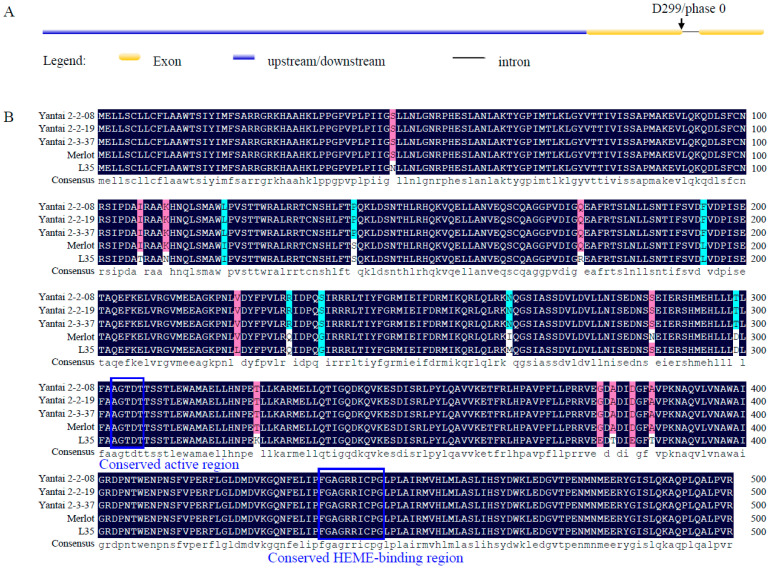
Task: Click the black intron line sample in the legend
Action: pyautogui.click(x=469, y=58)
